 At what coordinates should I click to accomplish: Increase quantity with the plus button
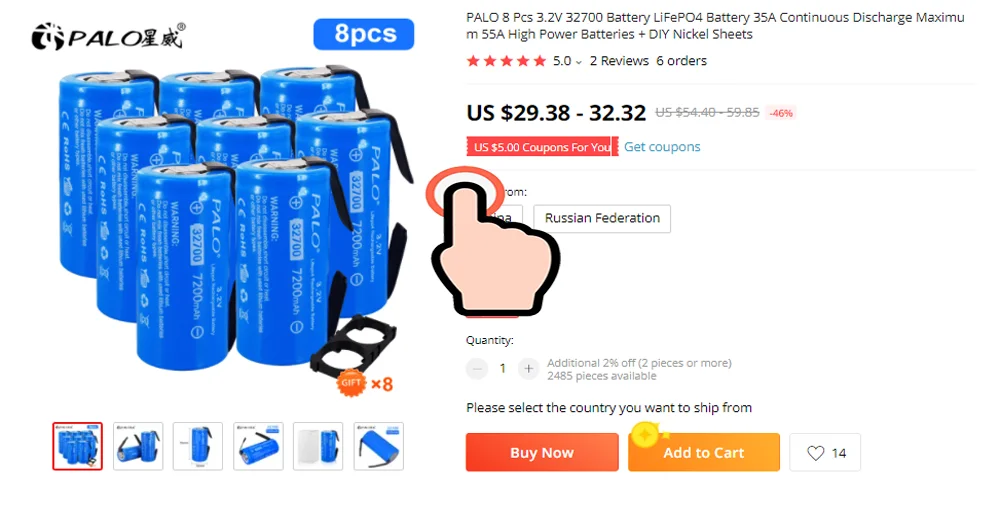coord(528,368)
